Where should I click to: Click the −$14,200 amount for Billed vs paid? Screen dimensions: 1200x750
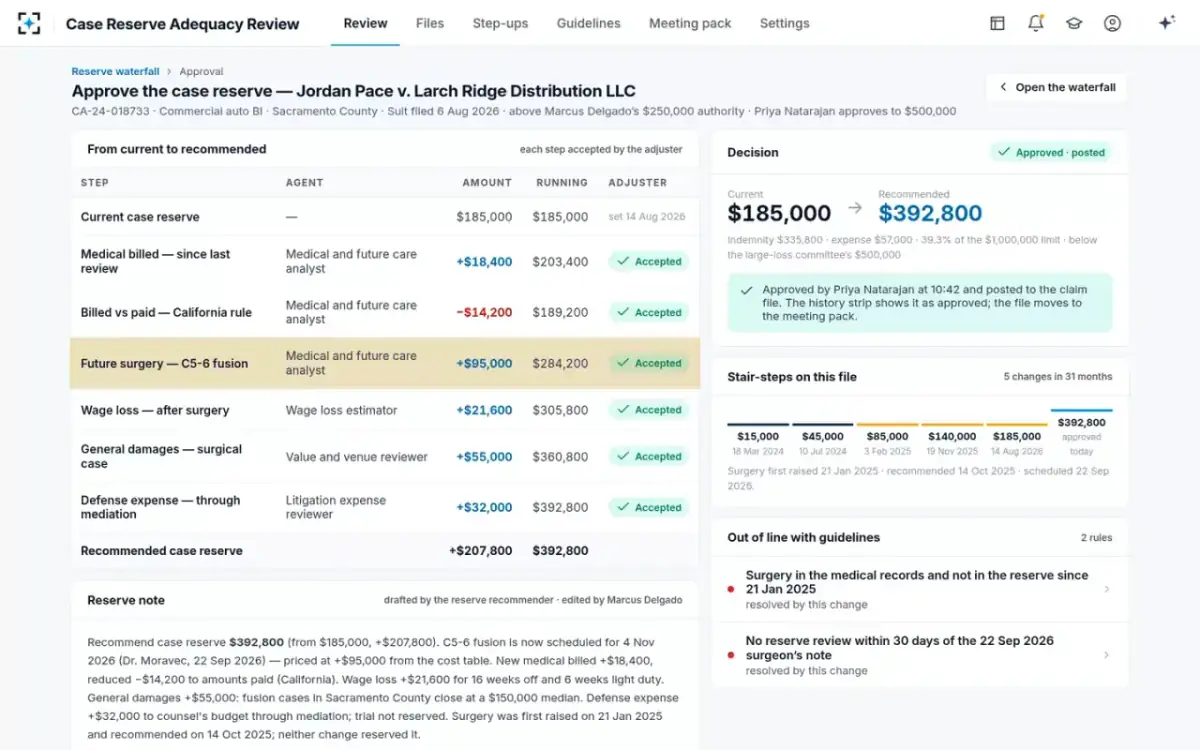click(484, 313)
